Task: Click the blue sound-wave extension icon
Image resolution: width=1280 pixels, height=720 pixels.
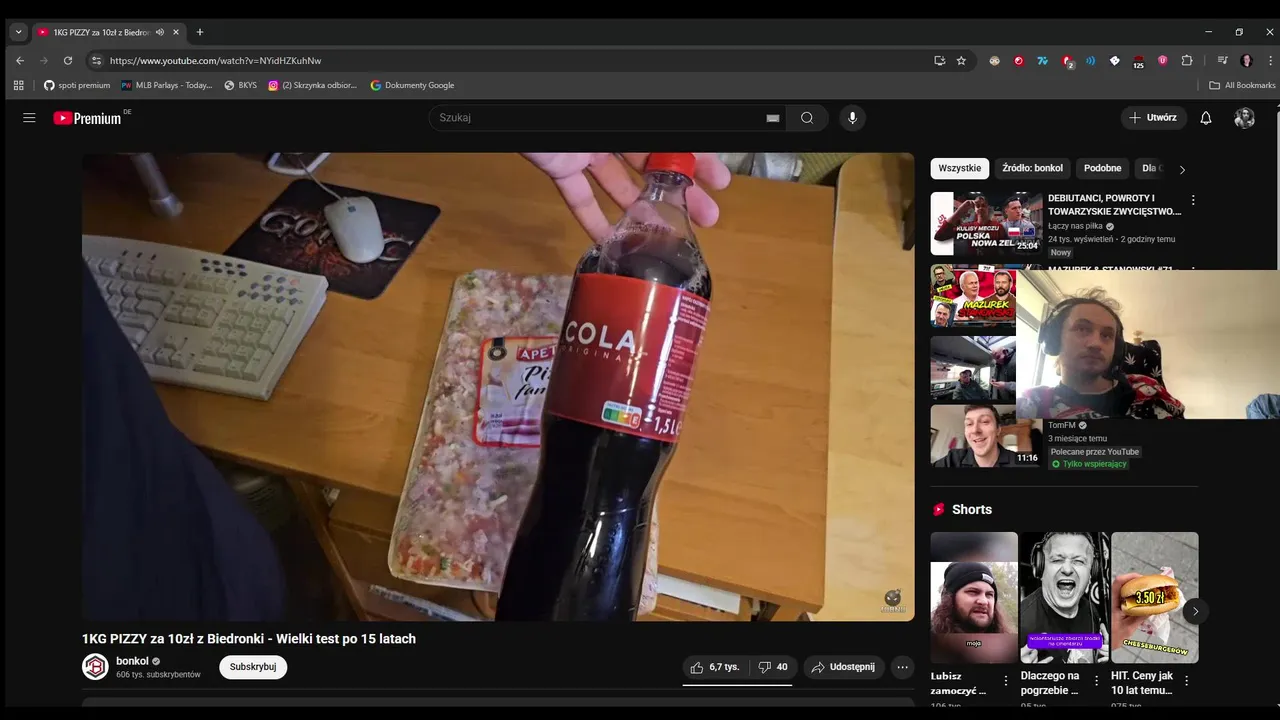Action: coord(1091,60)
